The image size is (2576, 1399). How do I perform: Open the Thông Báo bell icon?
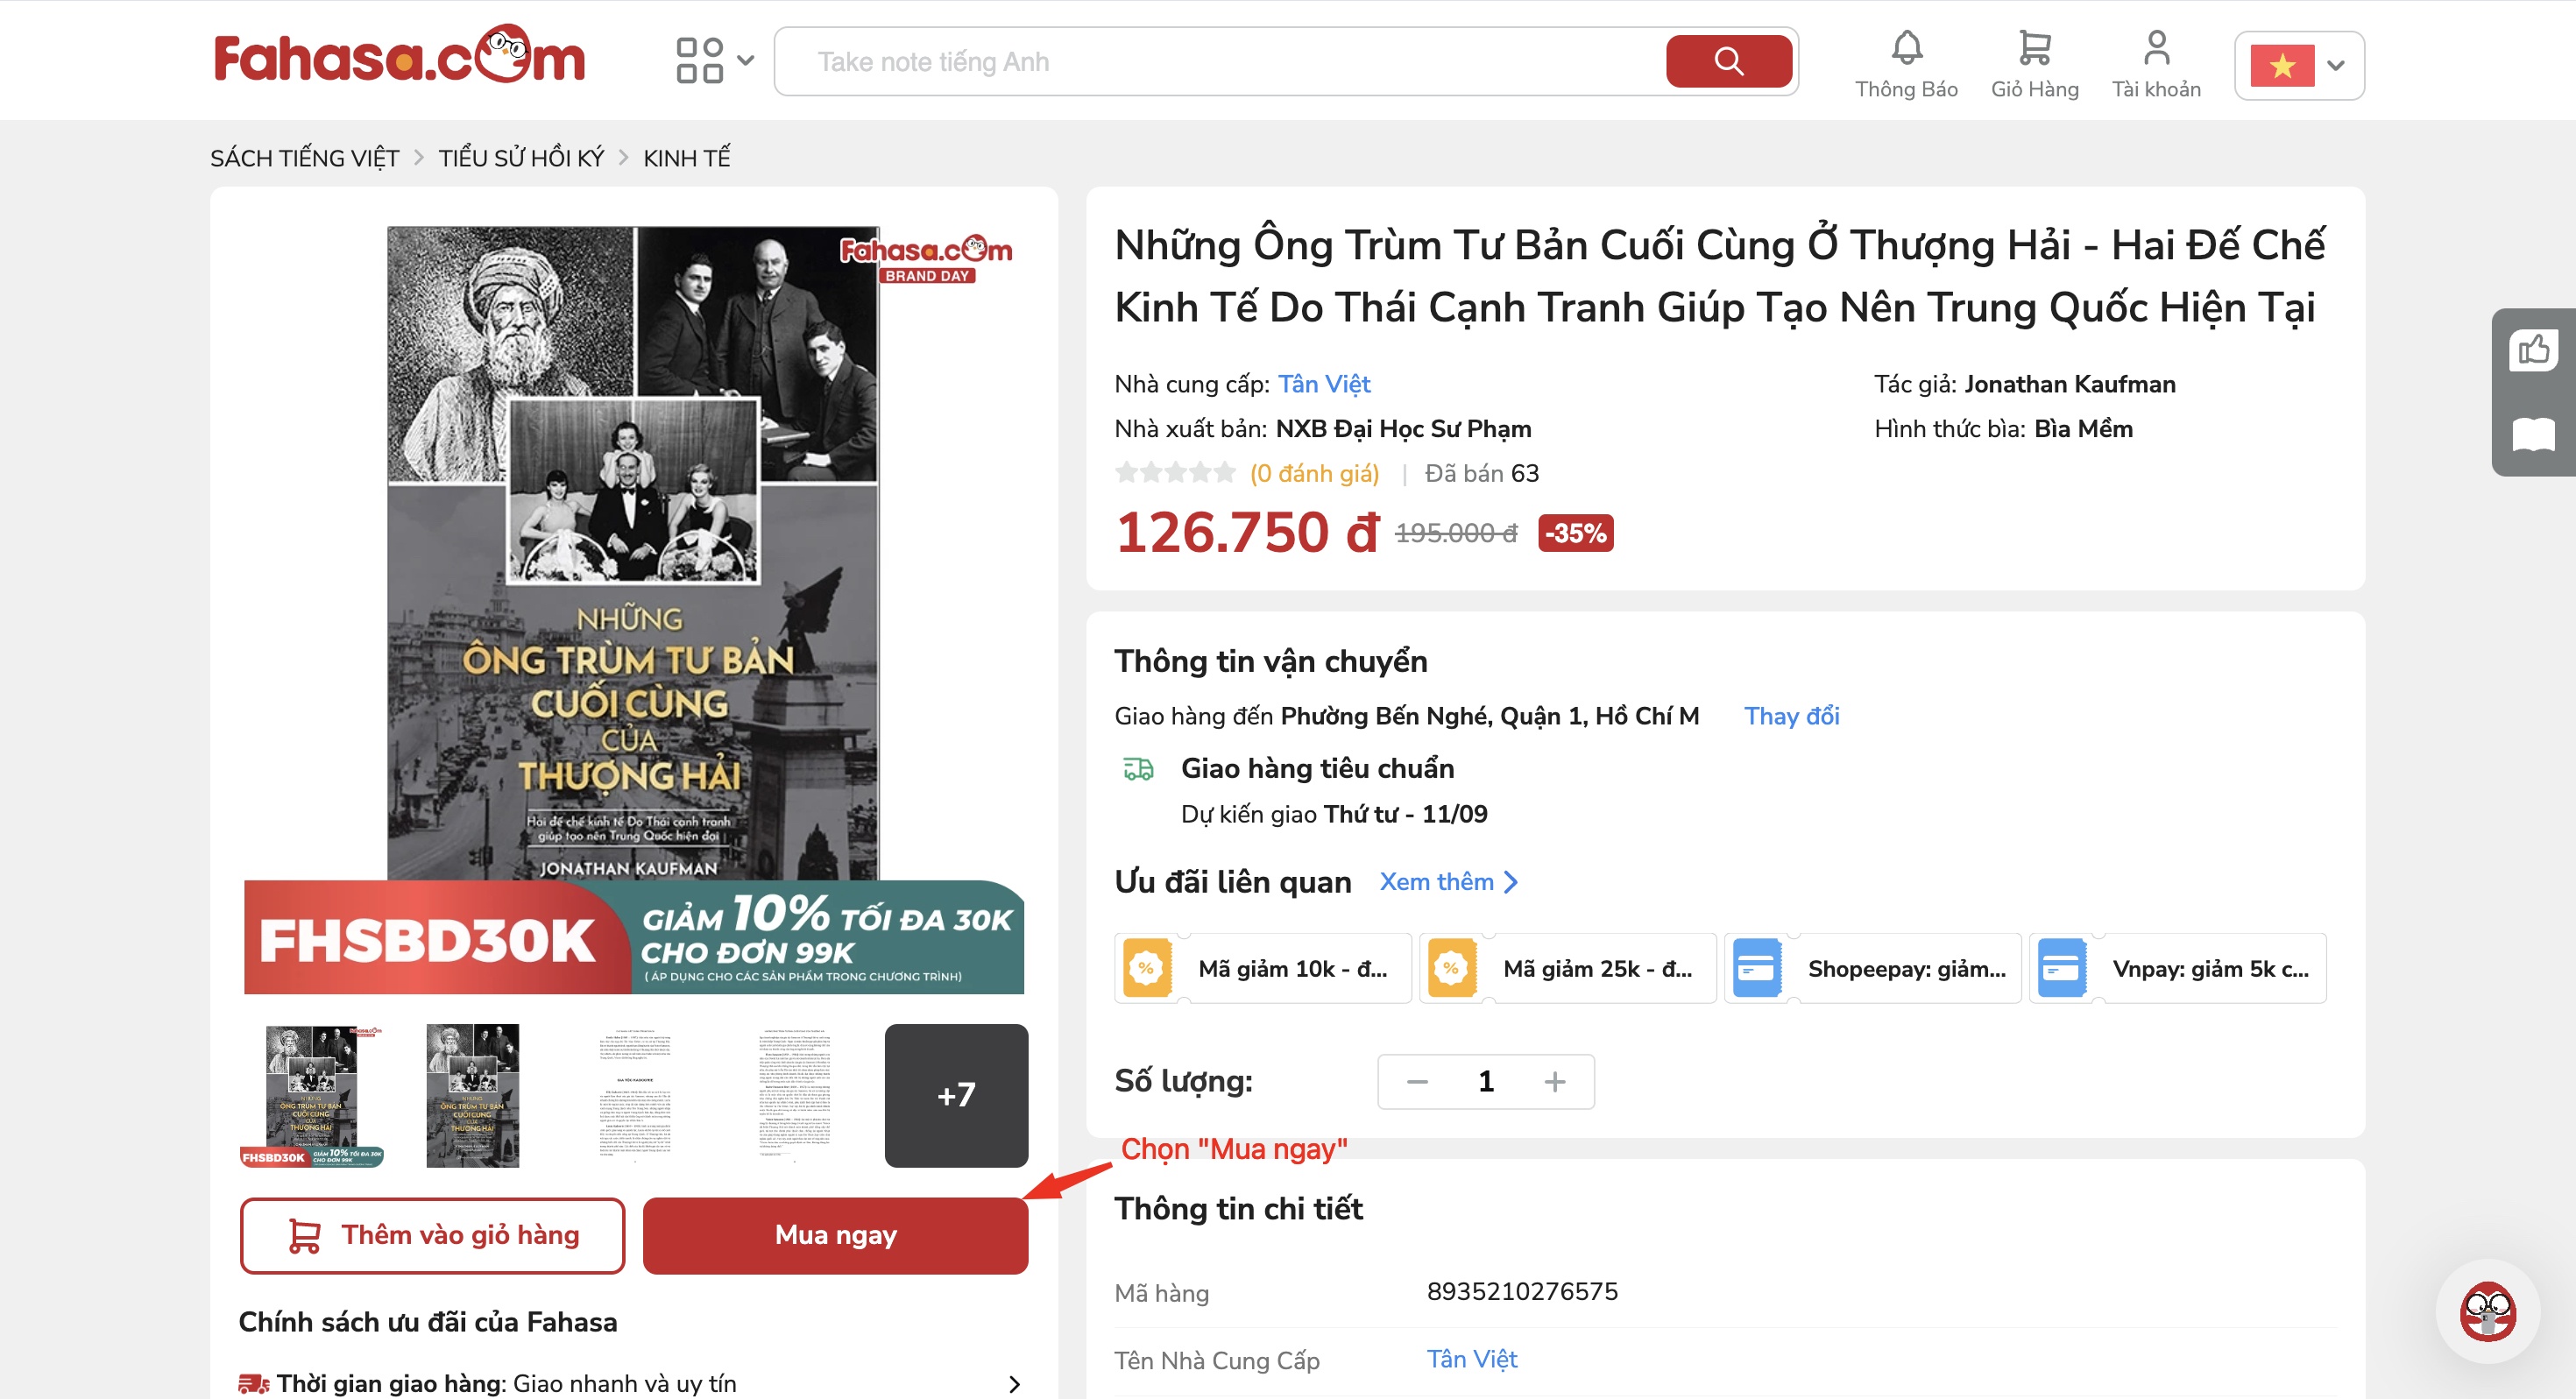click(1906, 49)
